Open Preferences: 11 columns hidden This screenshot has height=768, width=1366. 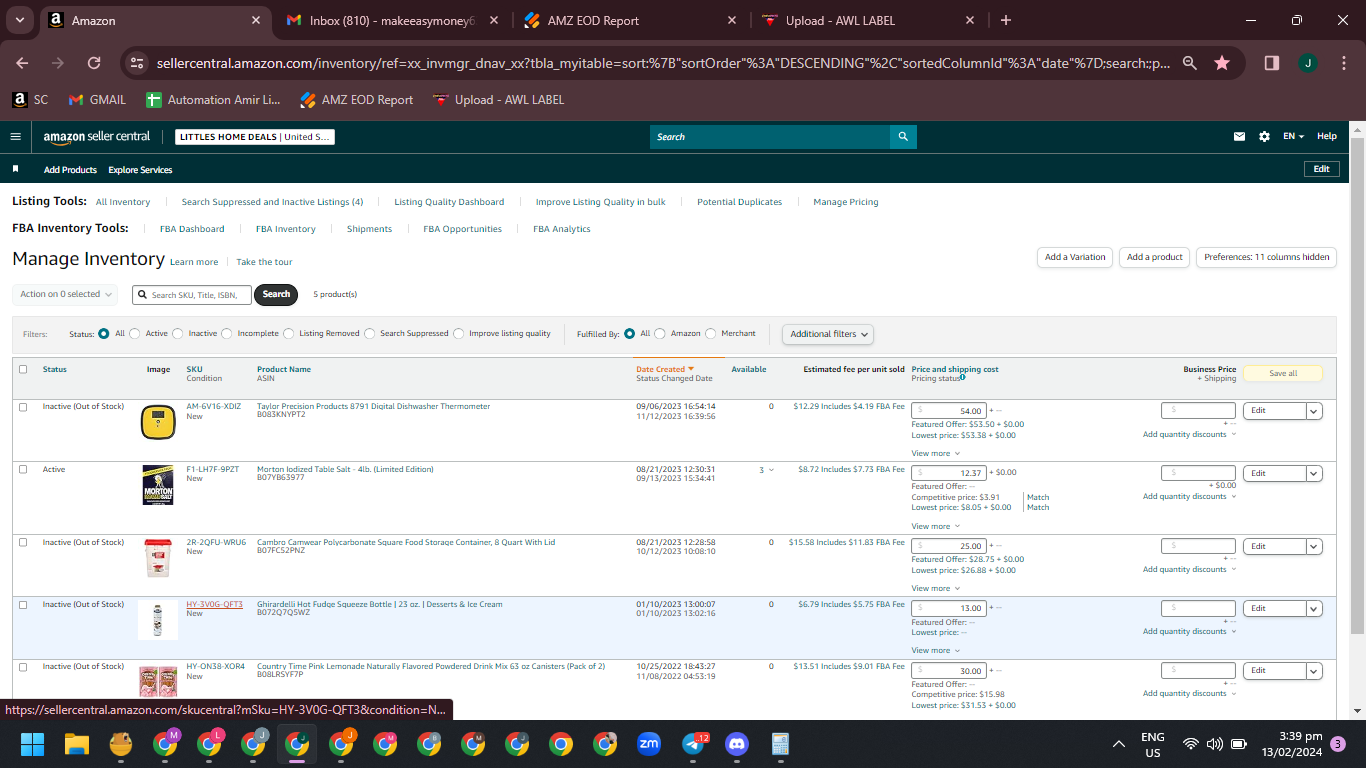click(1266, 257)
